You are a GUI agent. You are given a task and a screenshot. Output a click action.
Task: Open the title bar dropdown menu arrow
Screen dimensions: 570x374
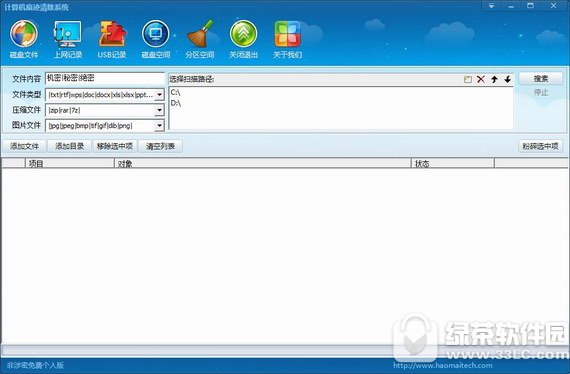coord(491,6)
